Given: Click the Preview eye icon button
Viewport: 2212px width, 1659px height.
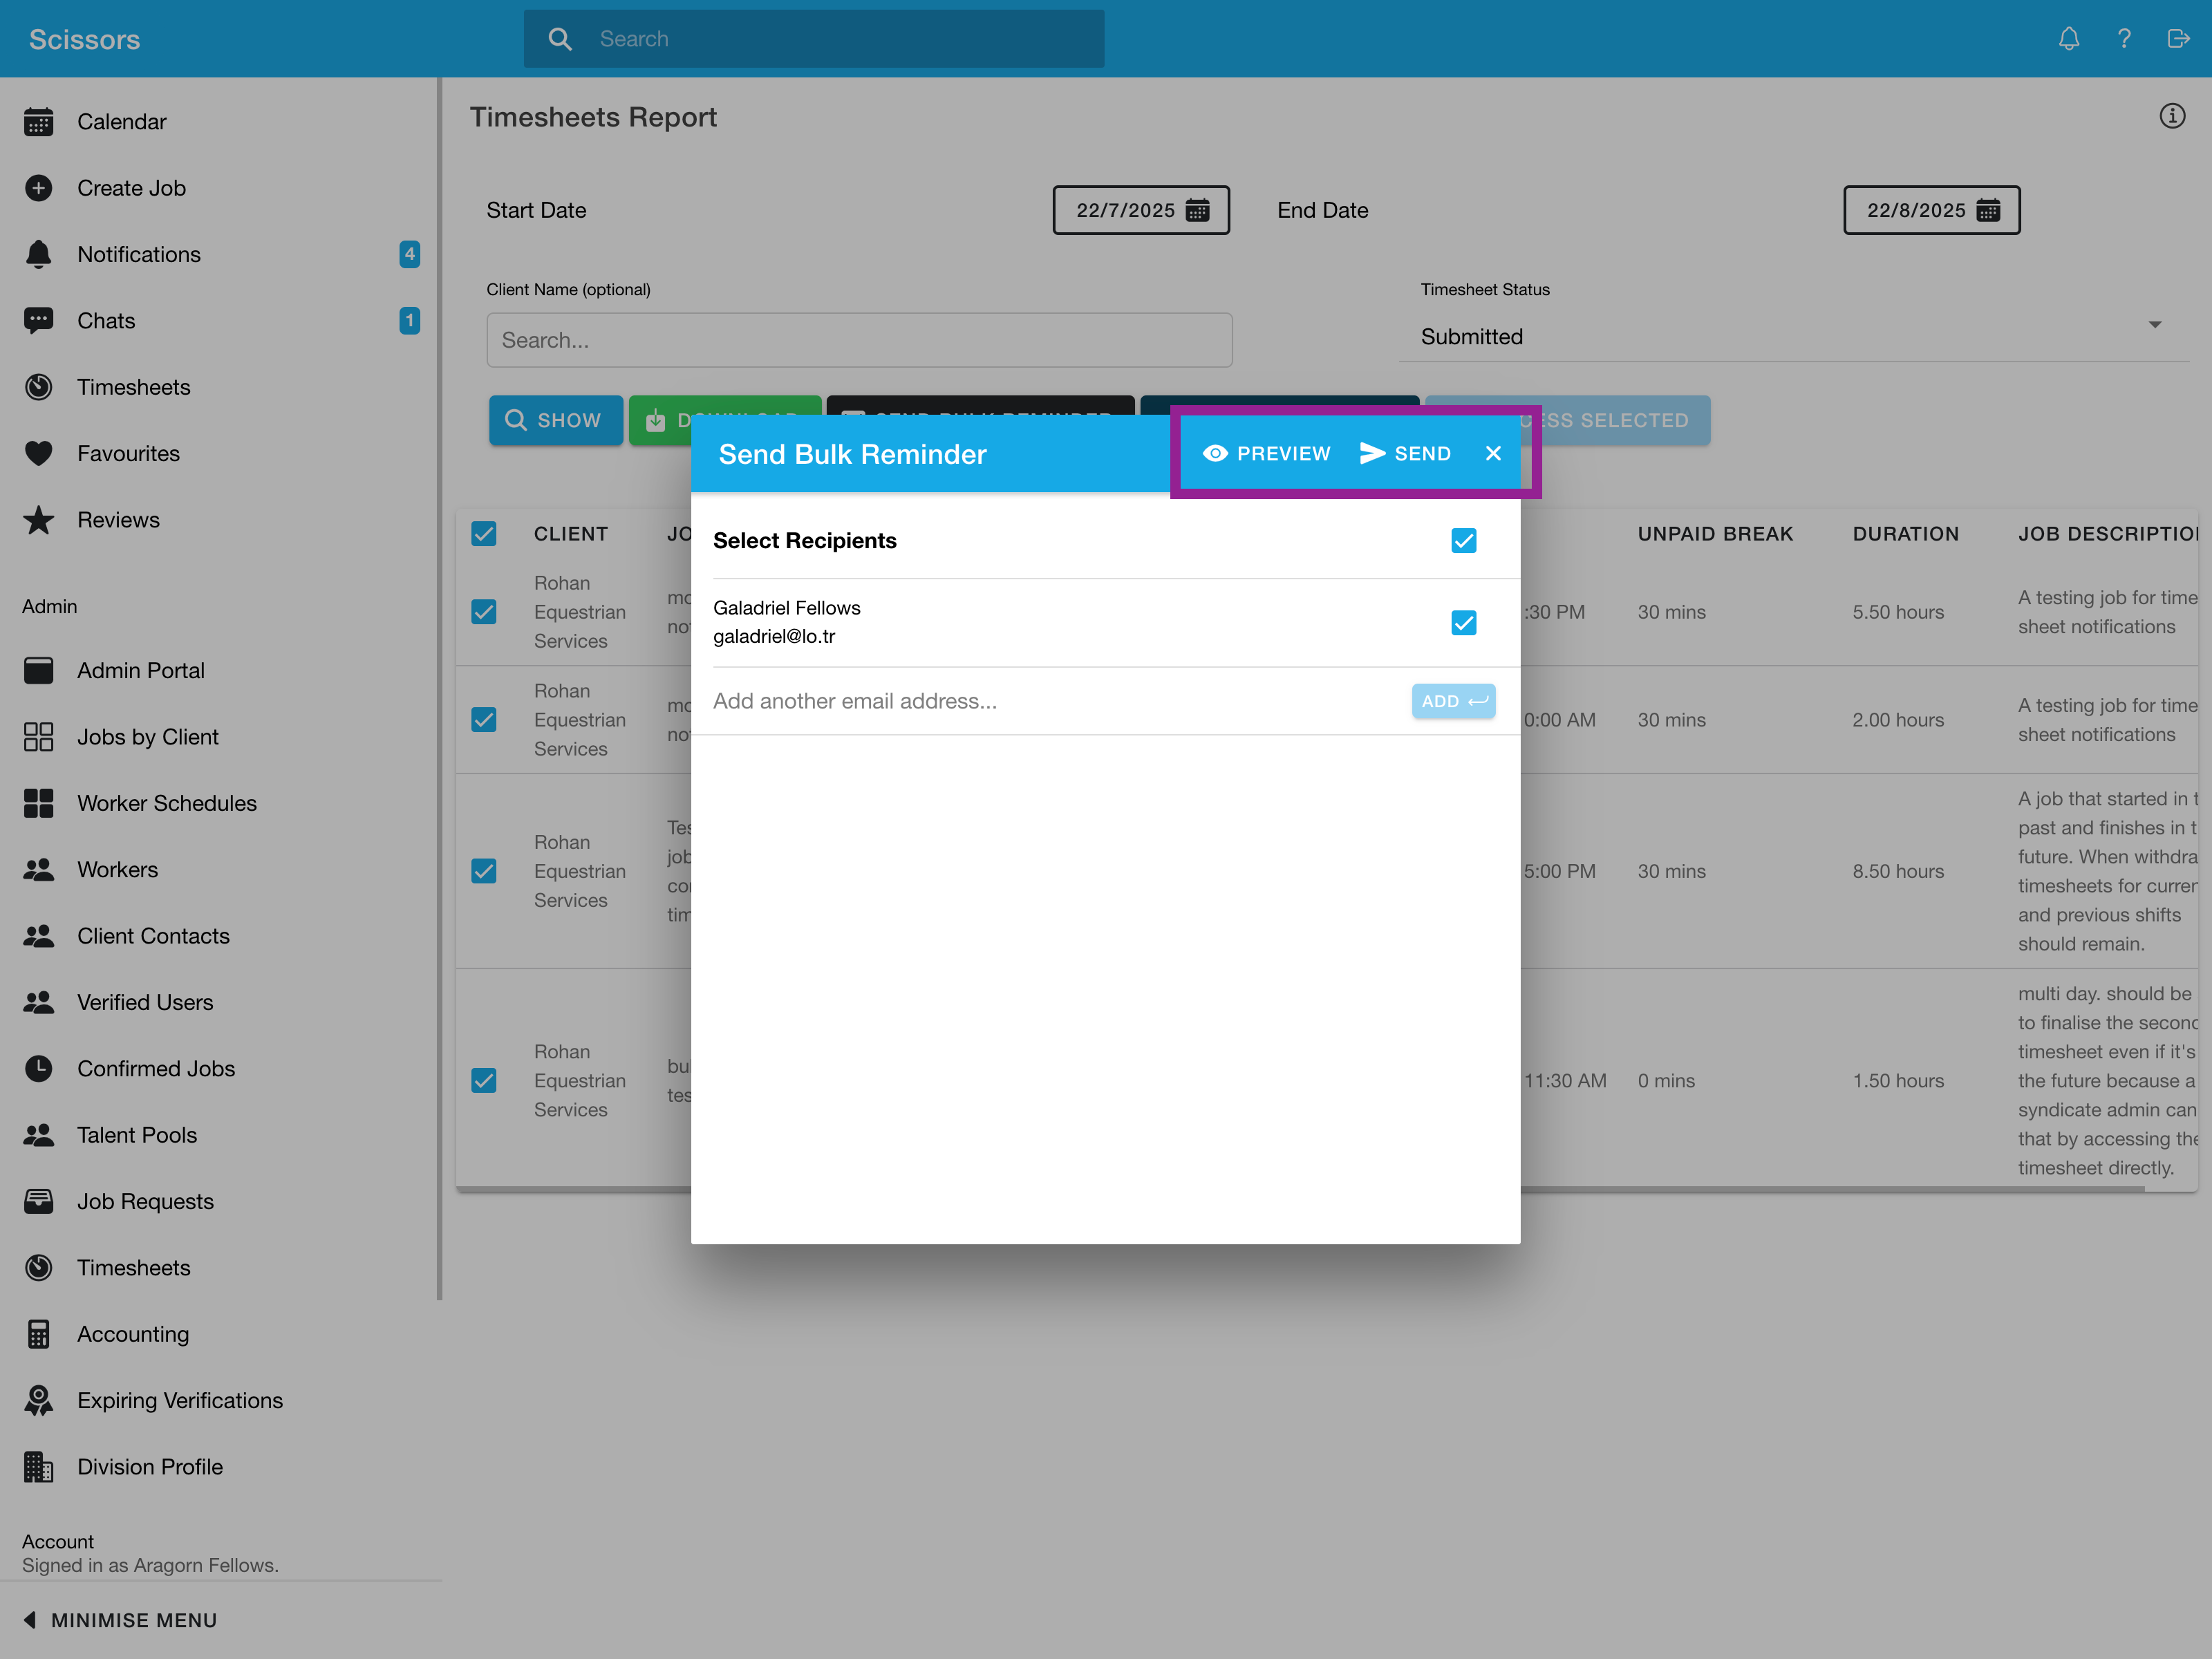Looking at the screenshot, I should point(1266,454).
